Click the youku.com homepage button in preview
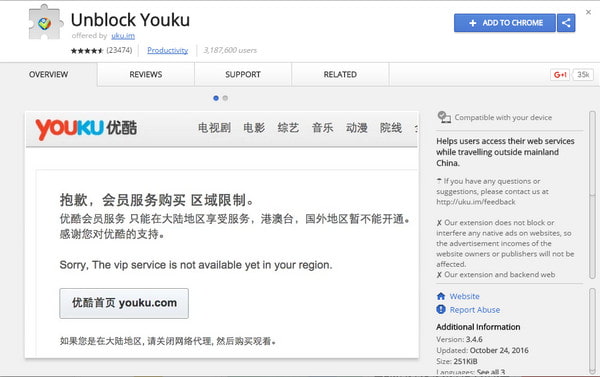 coord(124,303)
